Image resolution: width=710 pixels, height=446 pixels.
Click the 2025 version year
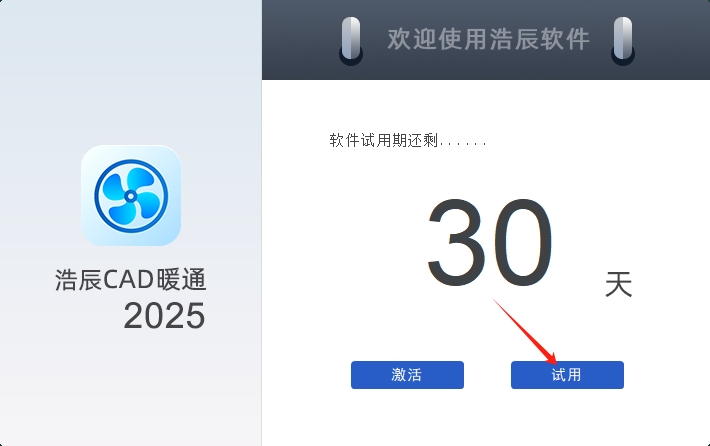[164, 316]
